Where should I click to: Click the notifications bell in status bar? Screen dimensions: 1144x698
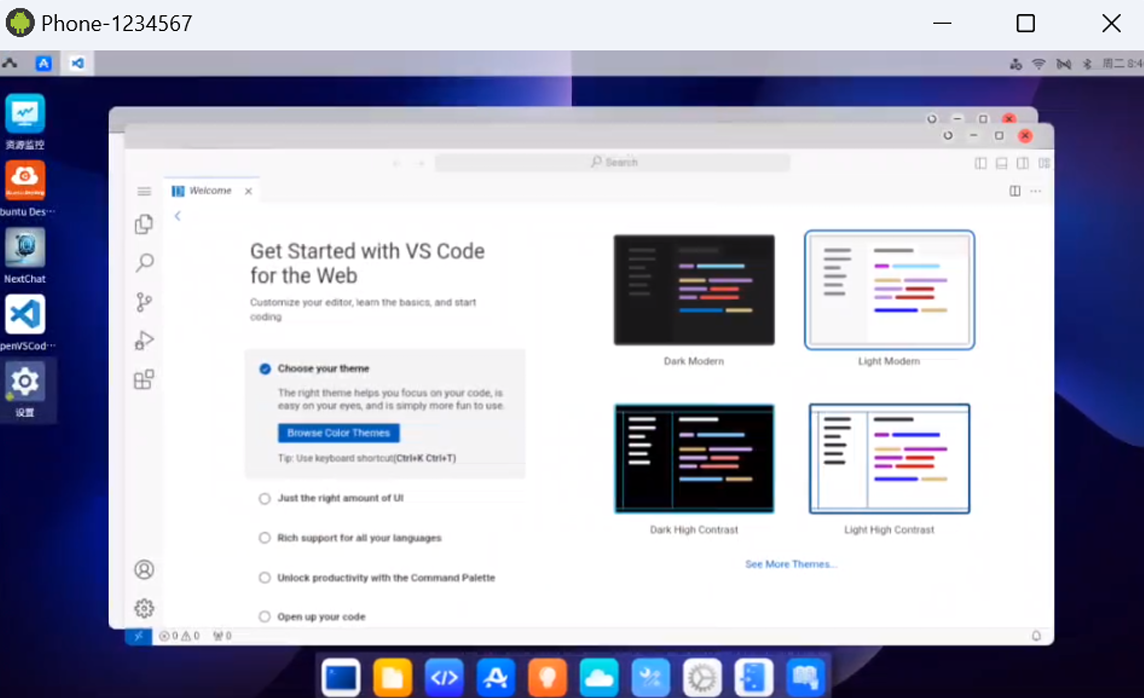click(x=1036, y=636)
